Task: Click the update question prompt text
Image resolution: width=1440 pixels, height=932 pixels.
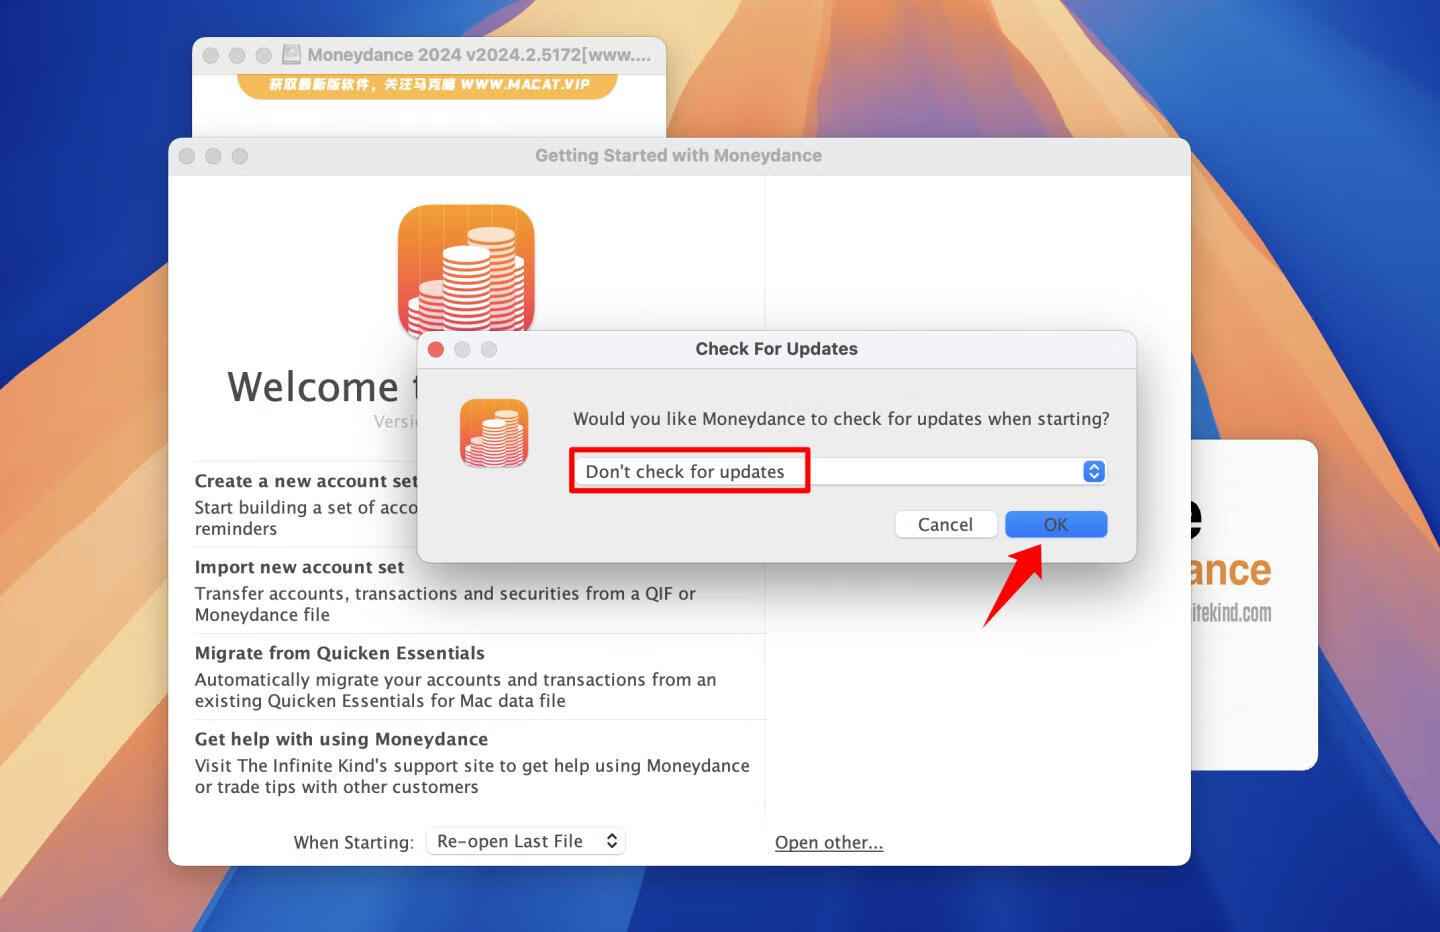Action: 841,419
